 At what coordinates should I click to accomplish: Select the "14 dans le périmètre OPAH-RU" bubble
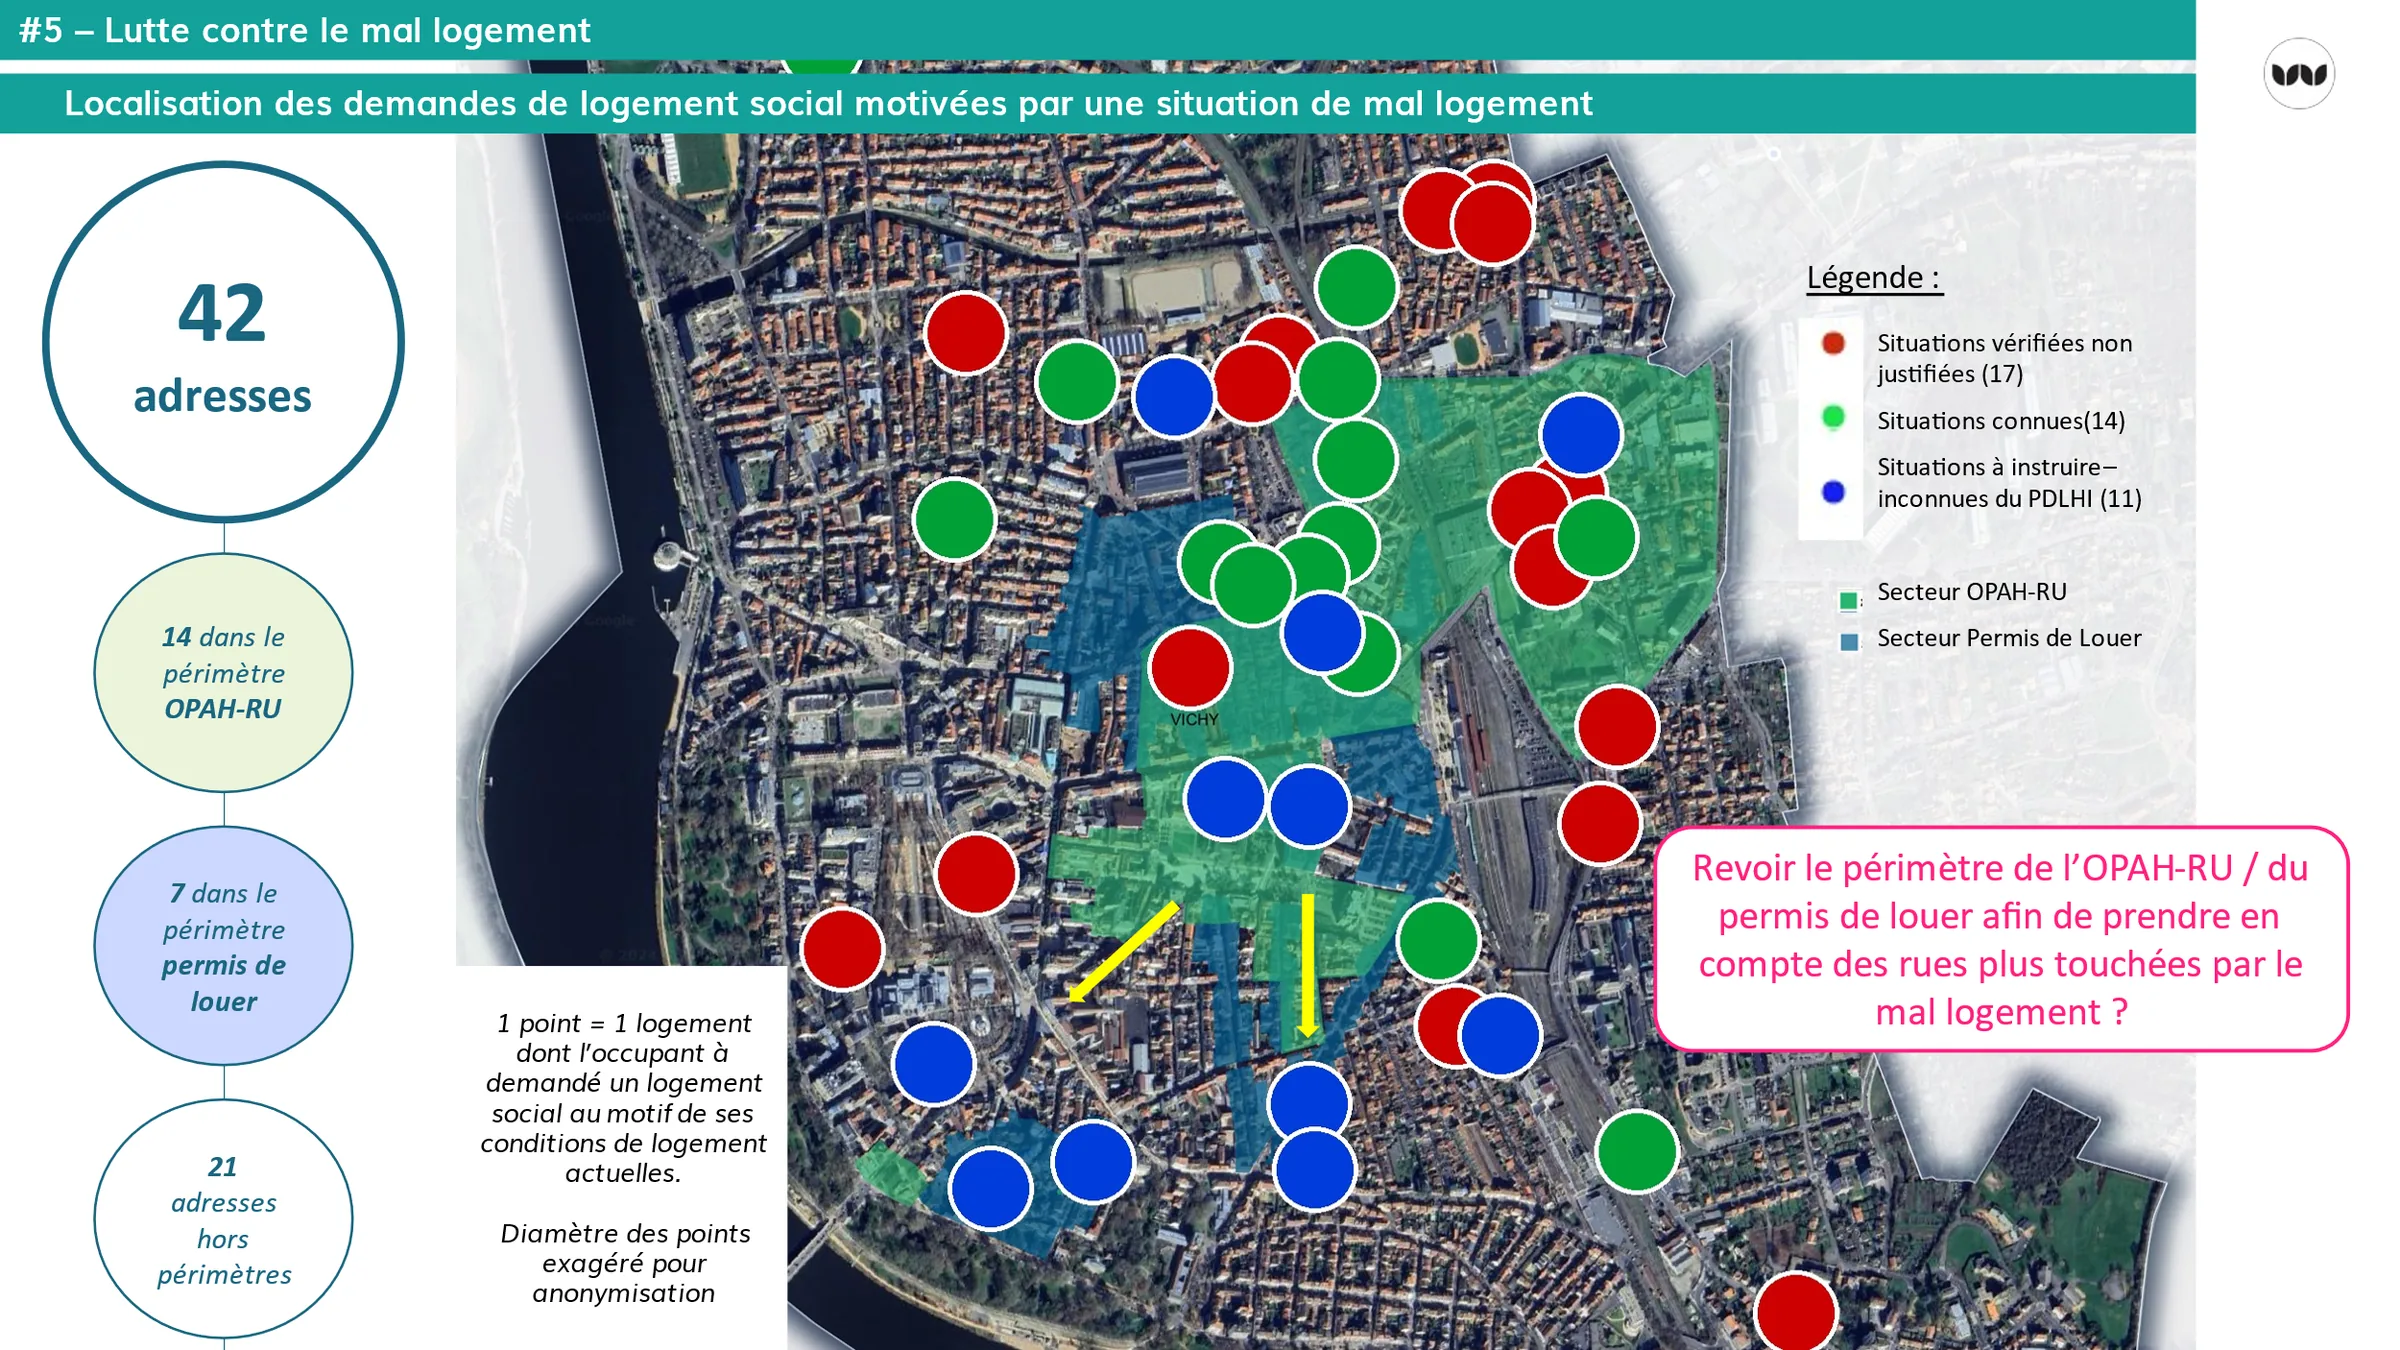(x=223, y=672)
